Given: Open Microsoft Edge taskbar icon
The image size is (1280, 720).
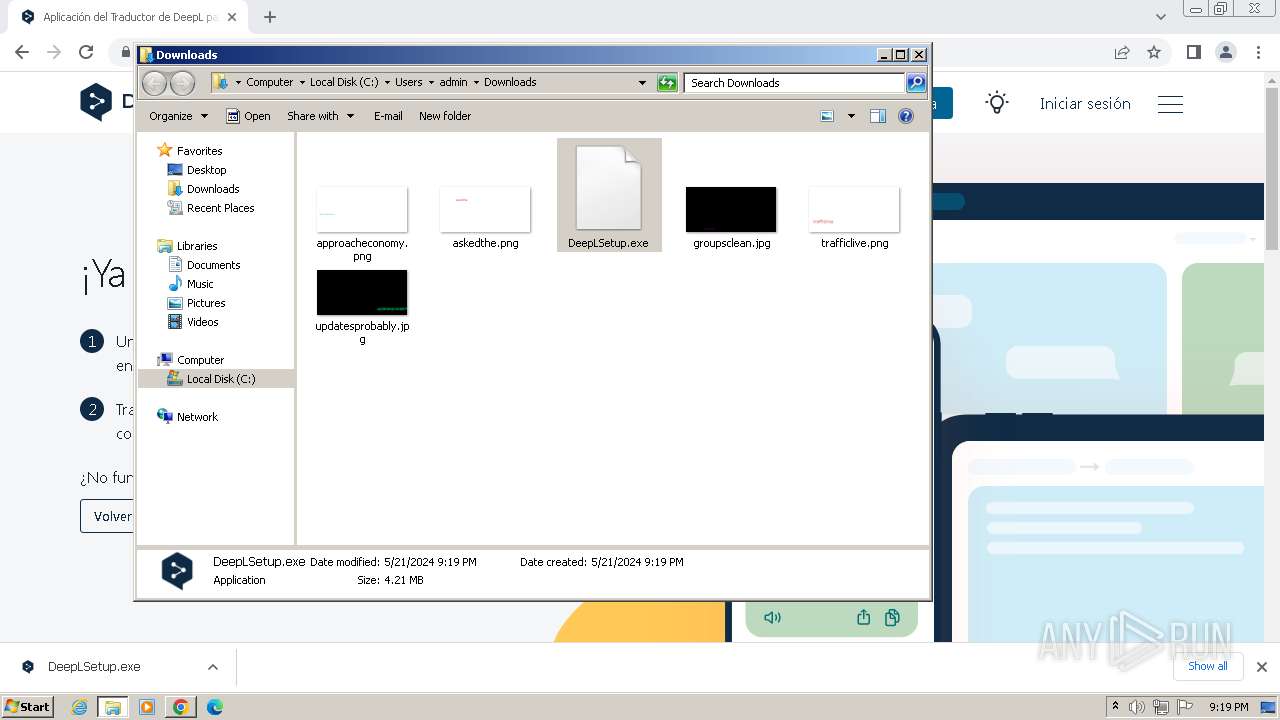Looking at the screenshot, I should click(215, 707).
